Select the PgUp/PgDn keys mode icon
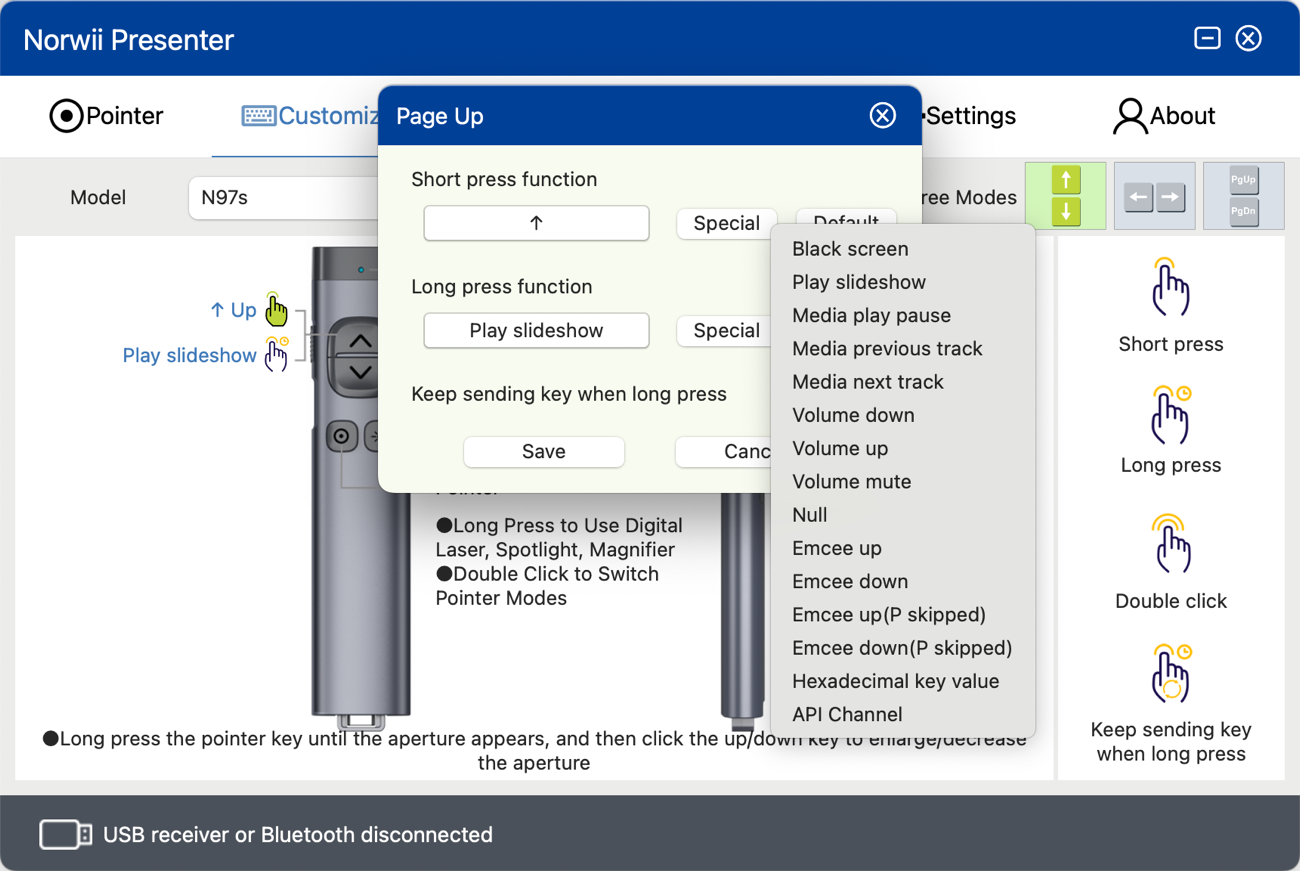Screen dimensions: 1300x871 click(x=1243, y=196)
